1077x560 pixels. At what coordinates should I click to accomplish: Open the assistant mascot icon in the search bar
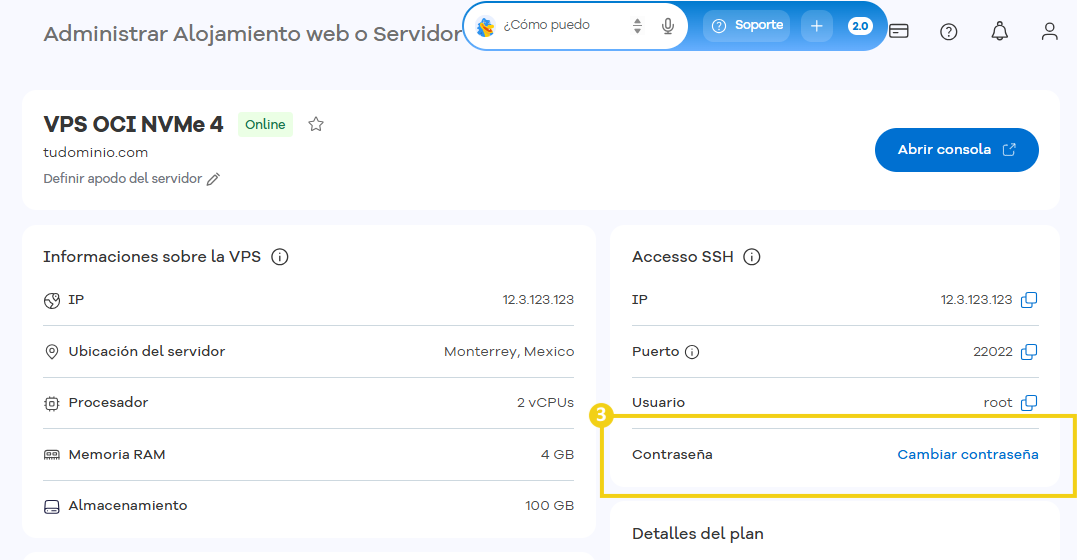(x=486, y=26)
